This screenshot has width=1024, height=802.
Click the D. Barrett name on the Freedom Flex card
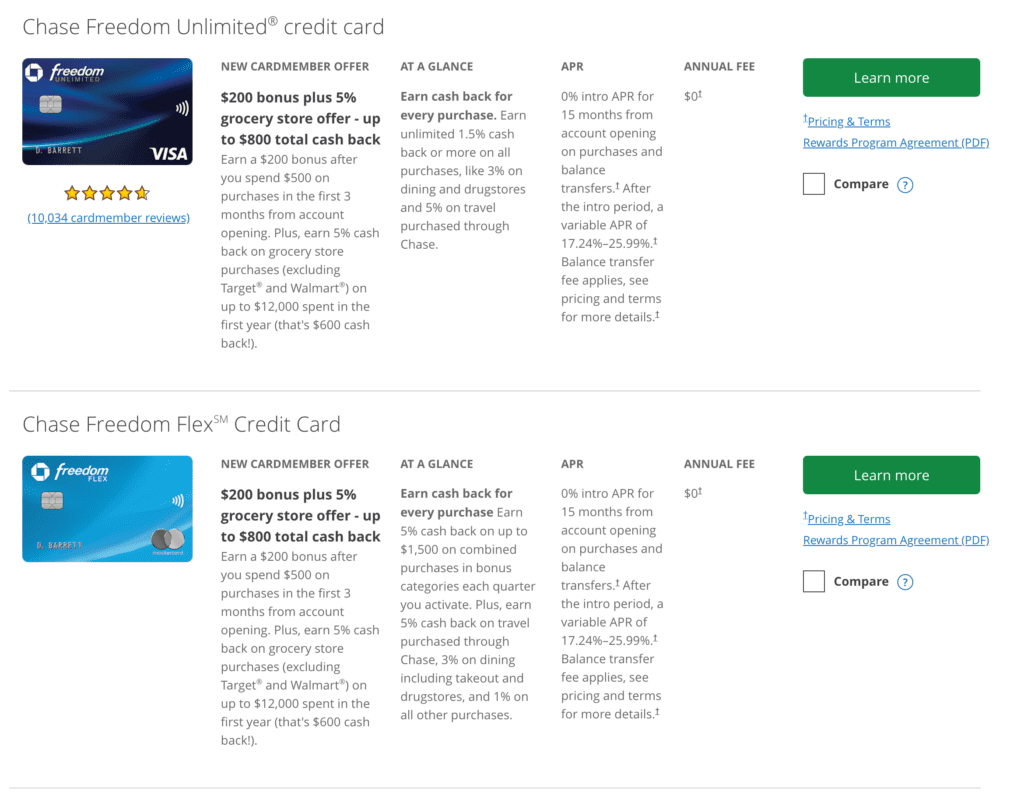point(58,545)
